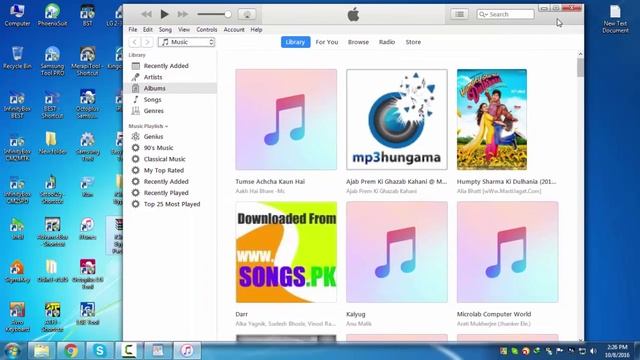640x360 pixels.
Task: Click the Songs.PK Darr album artwork
Action: pos(286,252)
